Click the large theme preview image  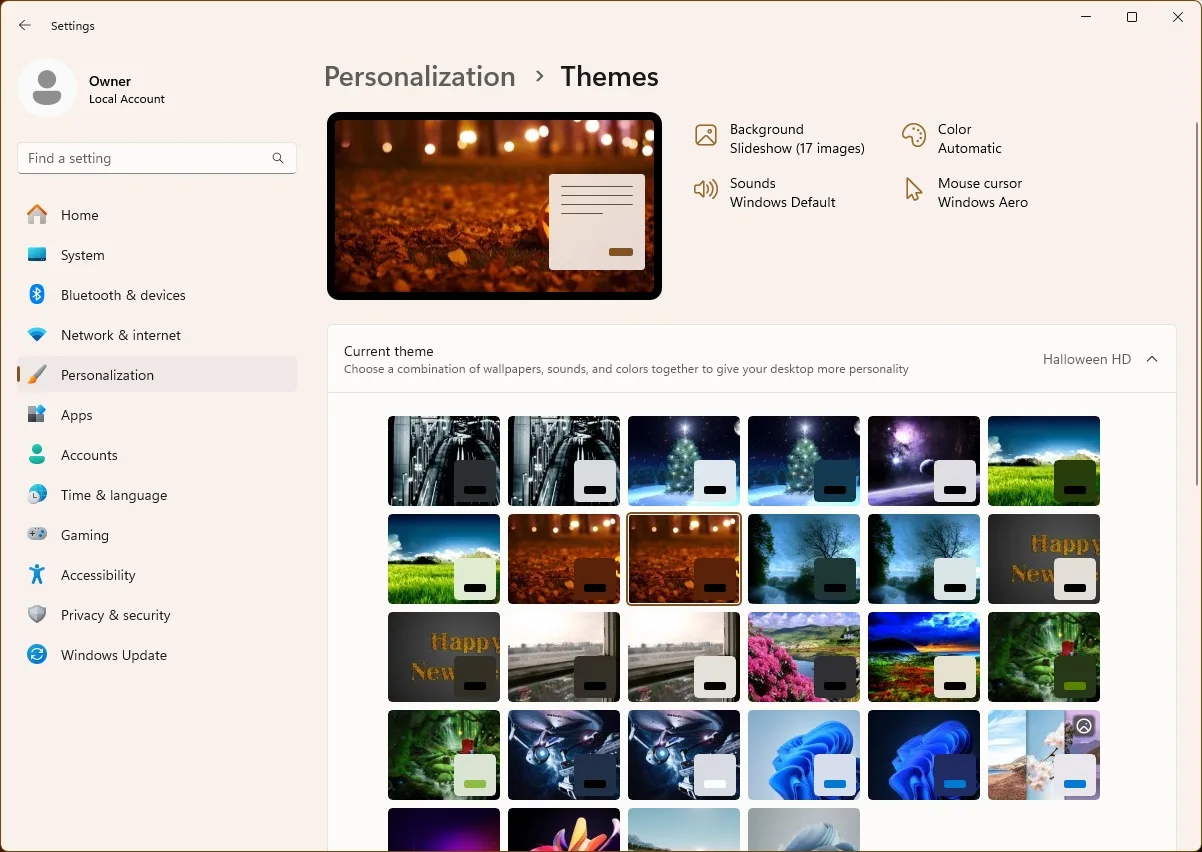pyautogui.click(x=494, y=206)
